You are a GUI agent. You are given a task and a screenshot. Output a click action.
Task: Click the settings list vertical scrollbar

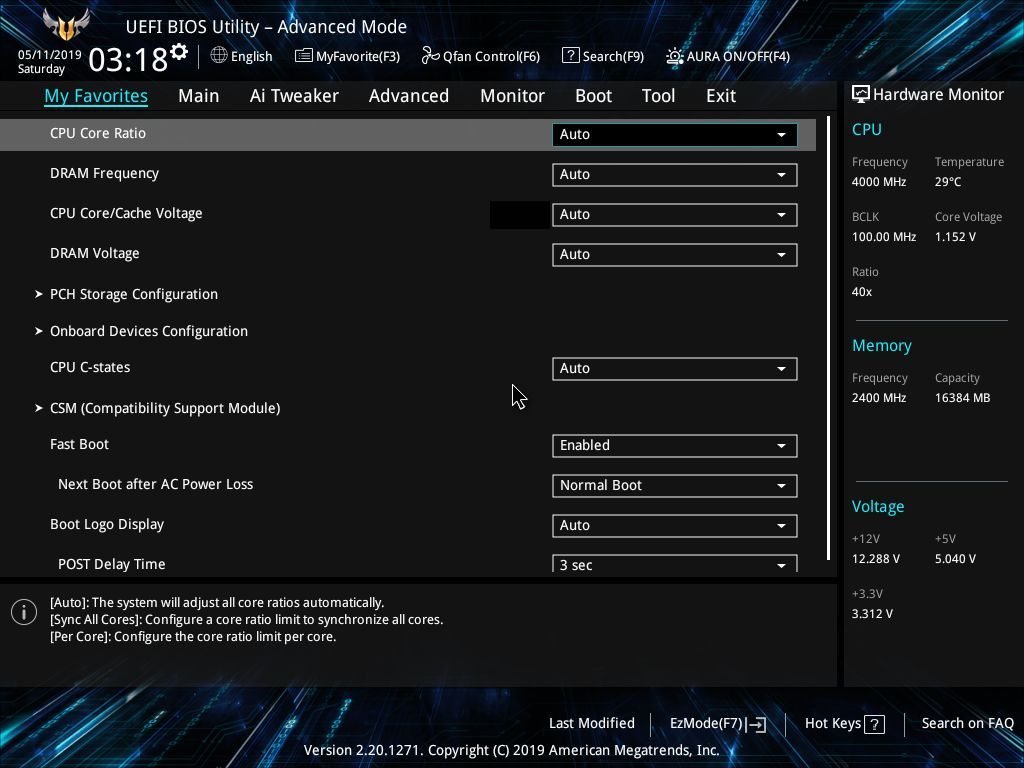(828, 338)
